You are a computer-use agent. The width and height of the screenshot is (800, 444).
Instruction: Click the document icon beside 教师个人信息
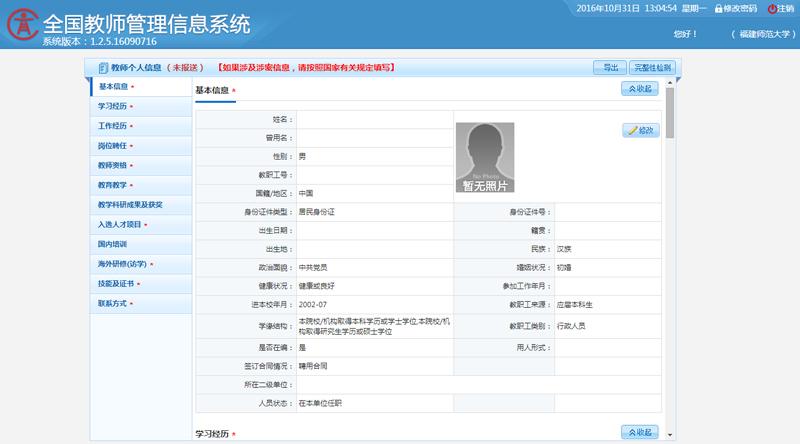tap(103, 67)
